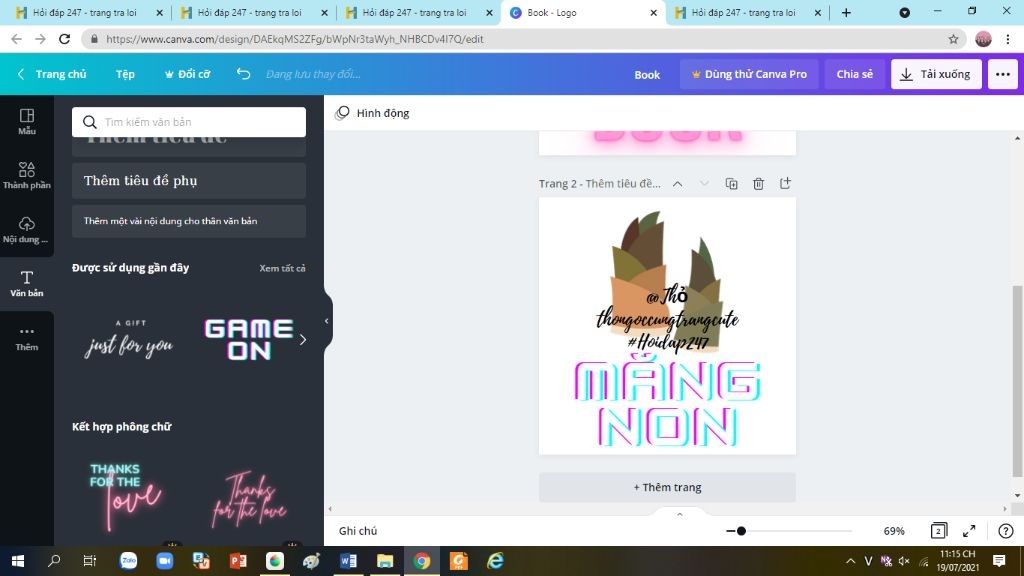Click the Thêm trang add page button
Viewport: 1024px width, 576px height.
click(667, 487)
